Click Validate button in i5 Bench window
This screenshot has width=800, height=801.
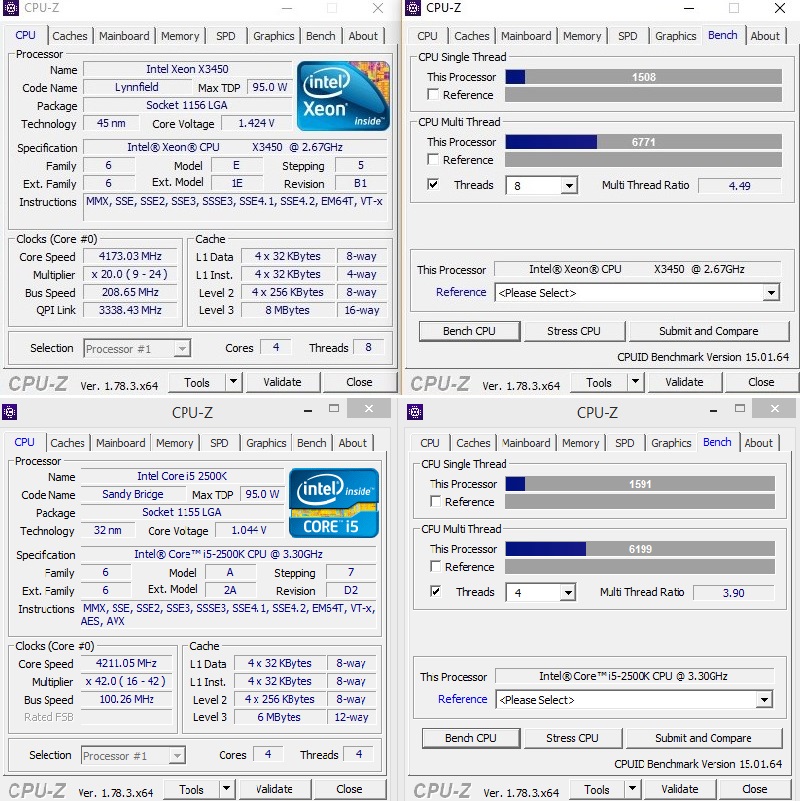coord(680,789)
